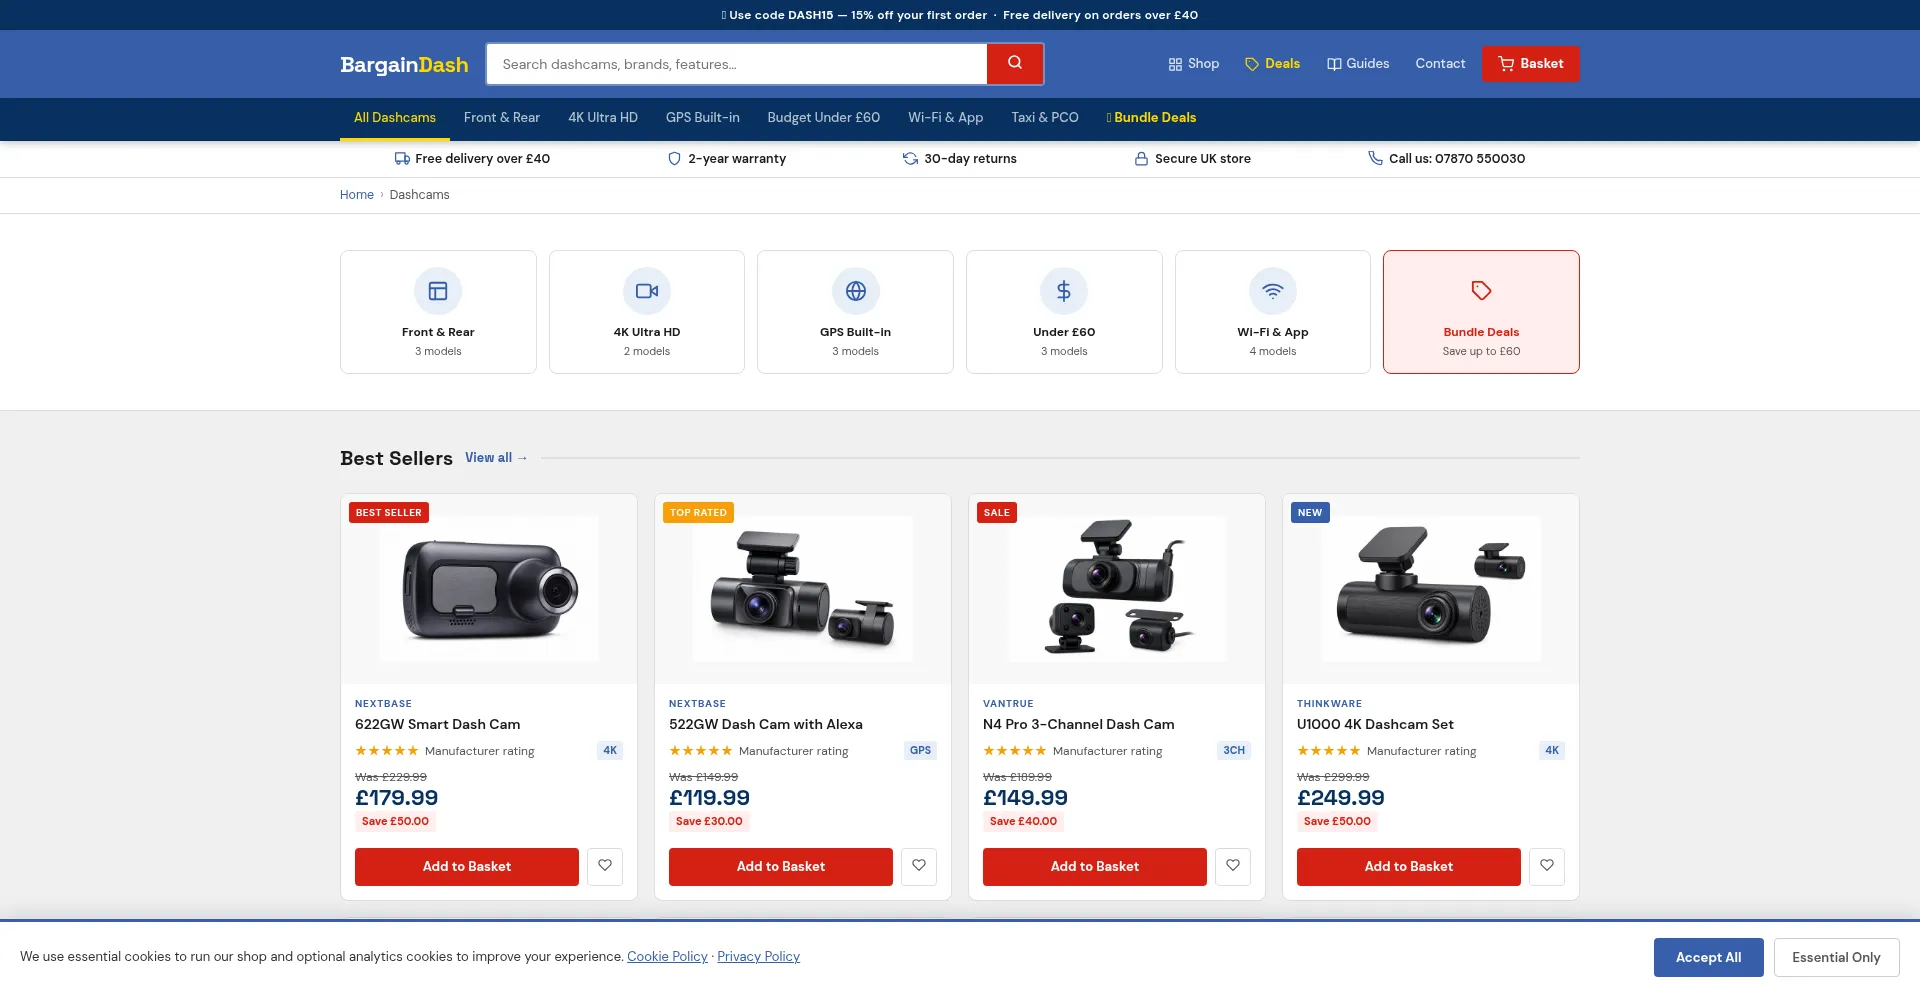Click the 3CH tag on N4 Pro
Image resolution: width=1920 pixels, height=993 pixels.
[x=1234, y=751]
